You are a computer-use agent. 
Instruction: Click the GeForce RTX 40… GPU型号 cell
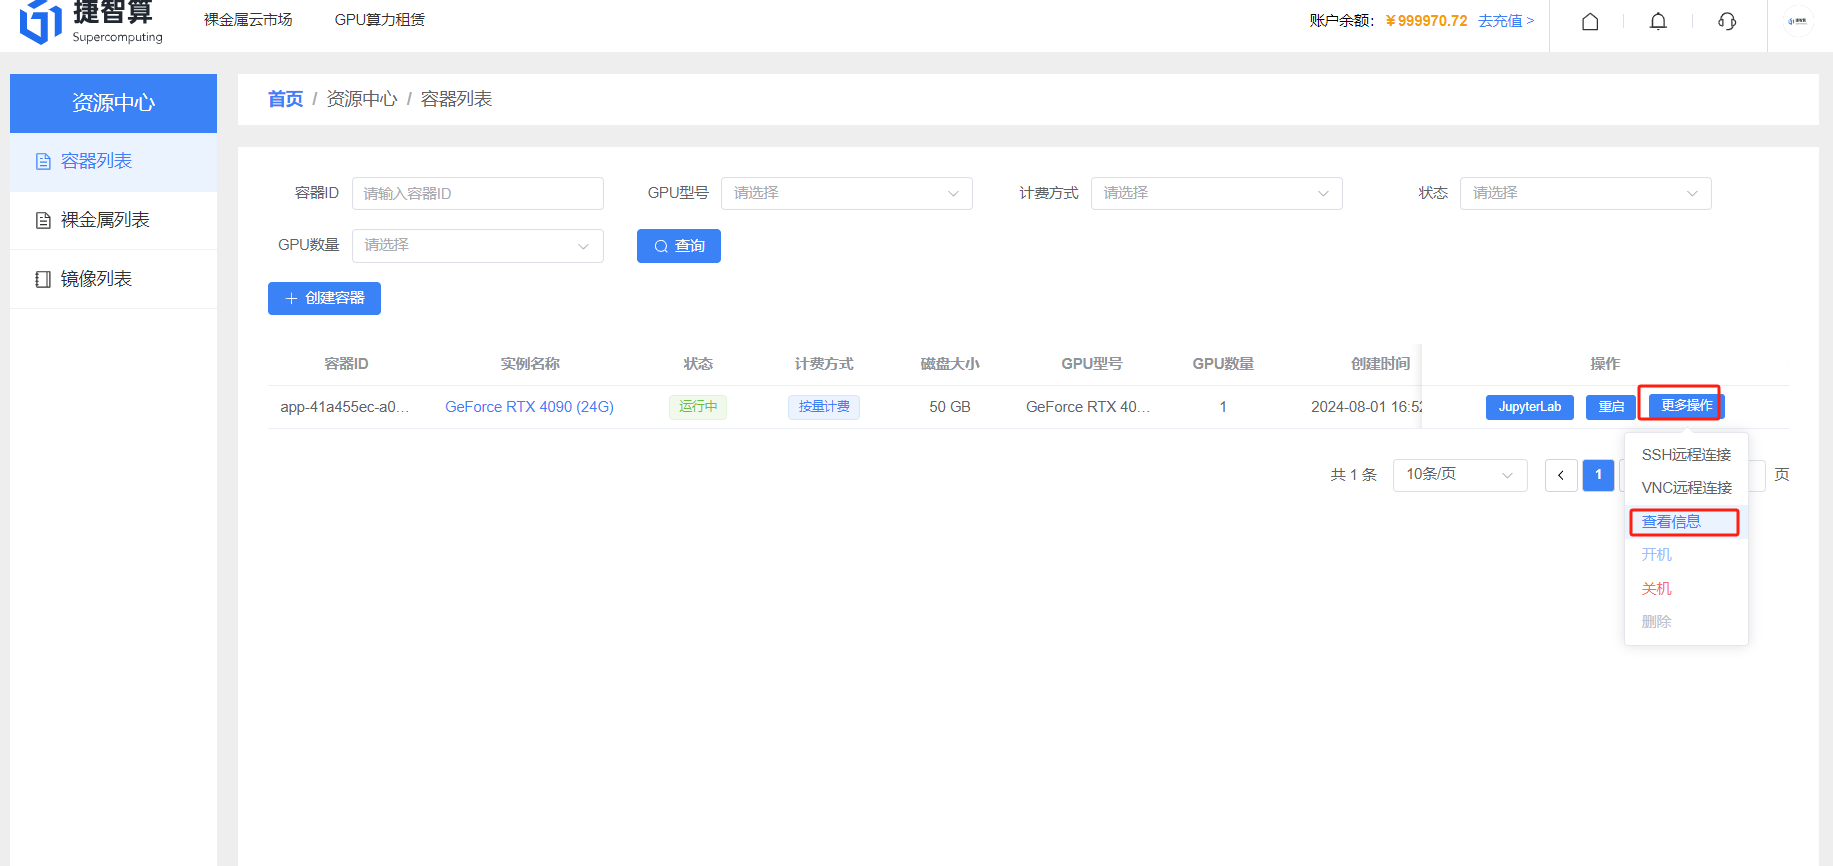tap(1088, 407)
